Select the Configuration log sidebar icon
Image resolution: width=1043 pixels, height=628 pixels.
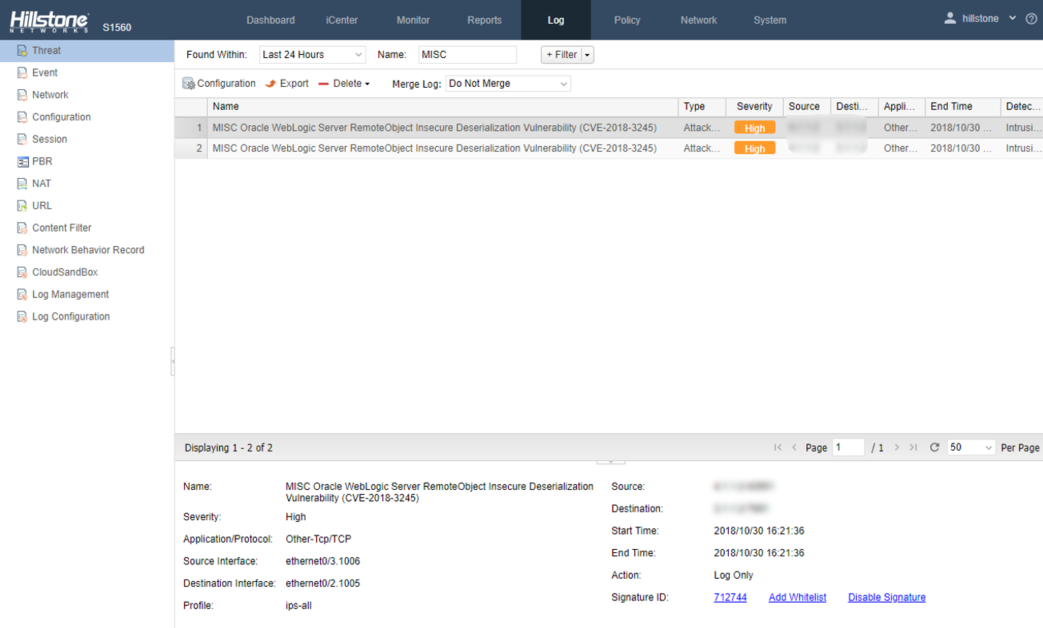pos(22,117)
